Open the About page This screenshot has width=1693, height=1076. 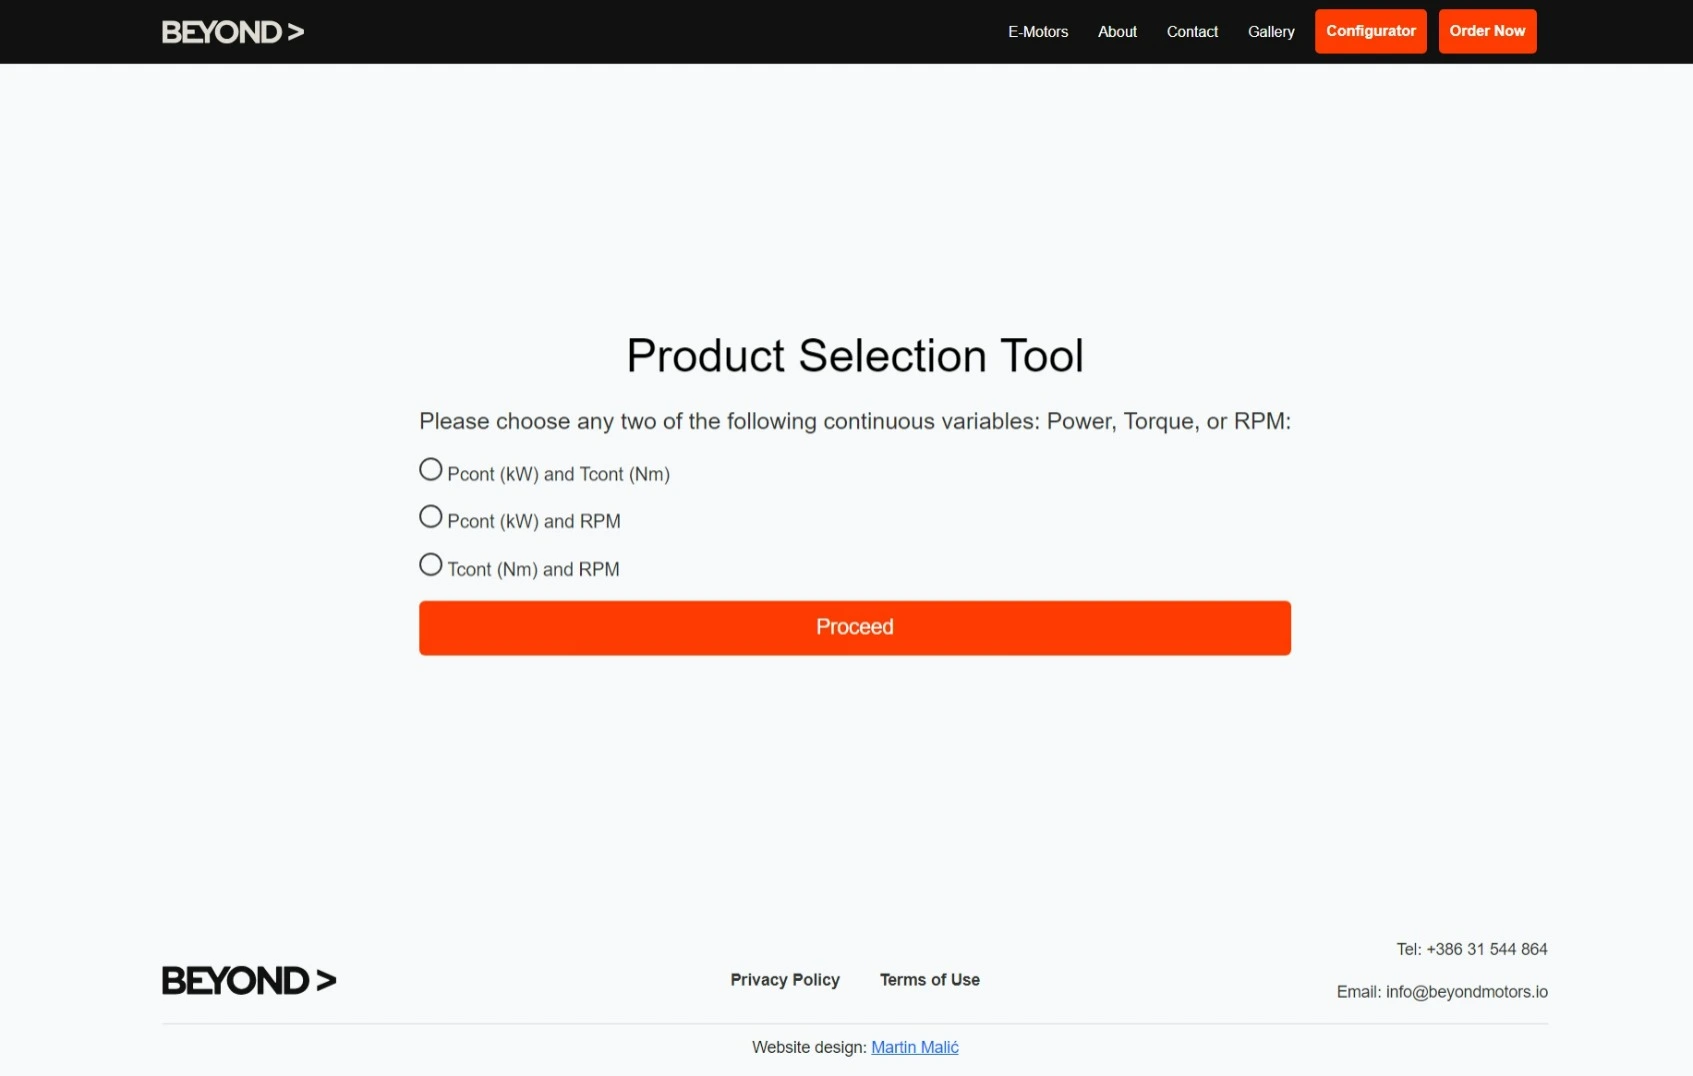1117,32
